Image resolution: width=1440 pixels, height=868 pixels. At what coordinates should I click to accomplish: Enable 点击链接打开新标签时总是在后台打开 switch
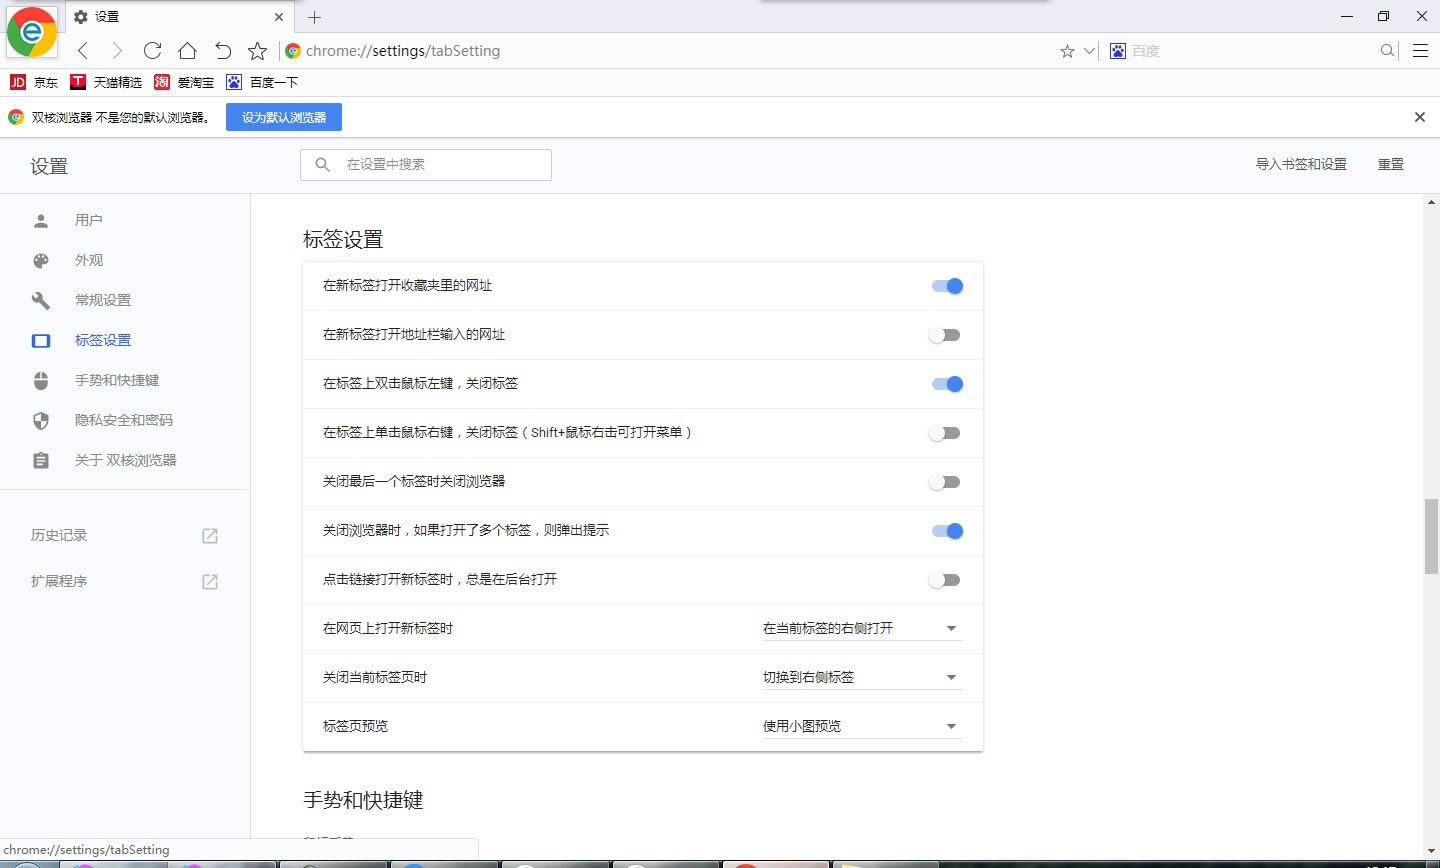coord(944,580)
